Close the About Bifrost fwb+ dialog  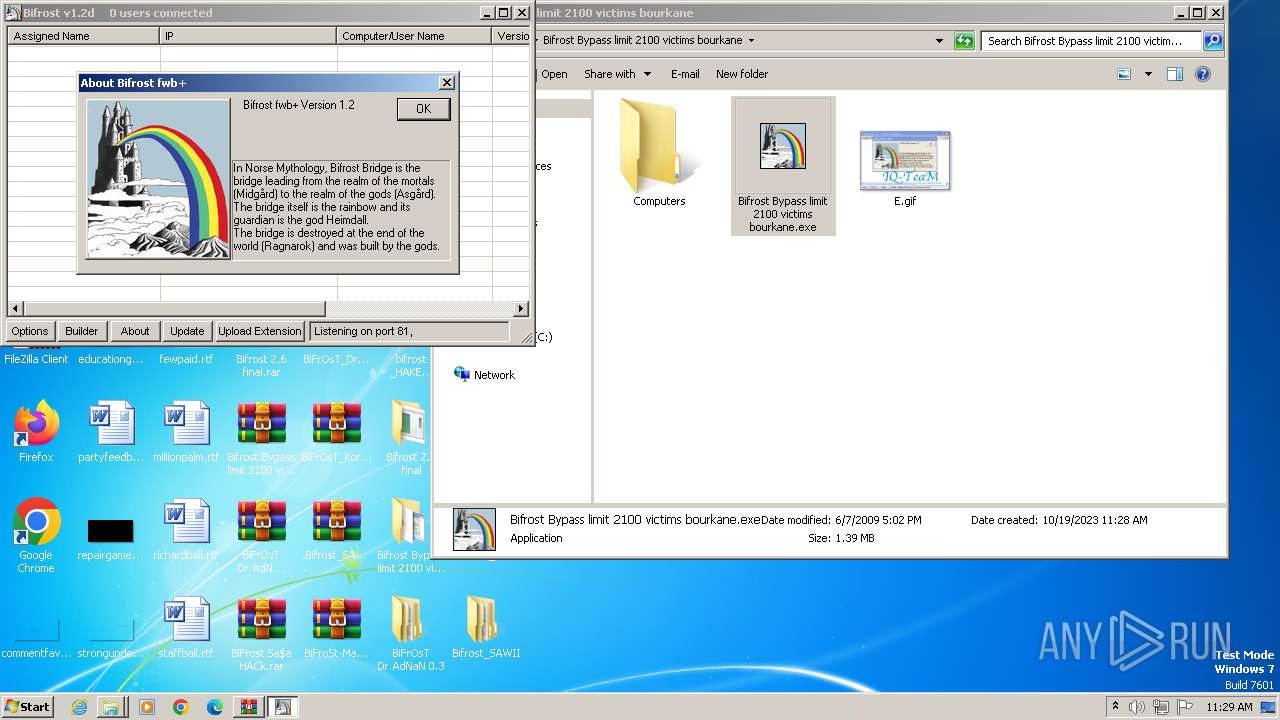coord(446,83)
